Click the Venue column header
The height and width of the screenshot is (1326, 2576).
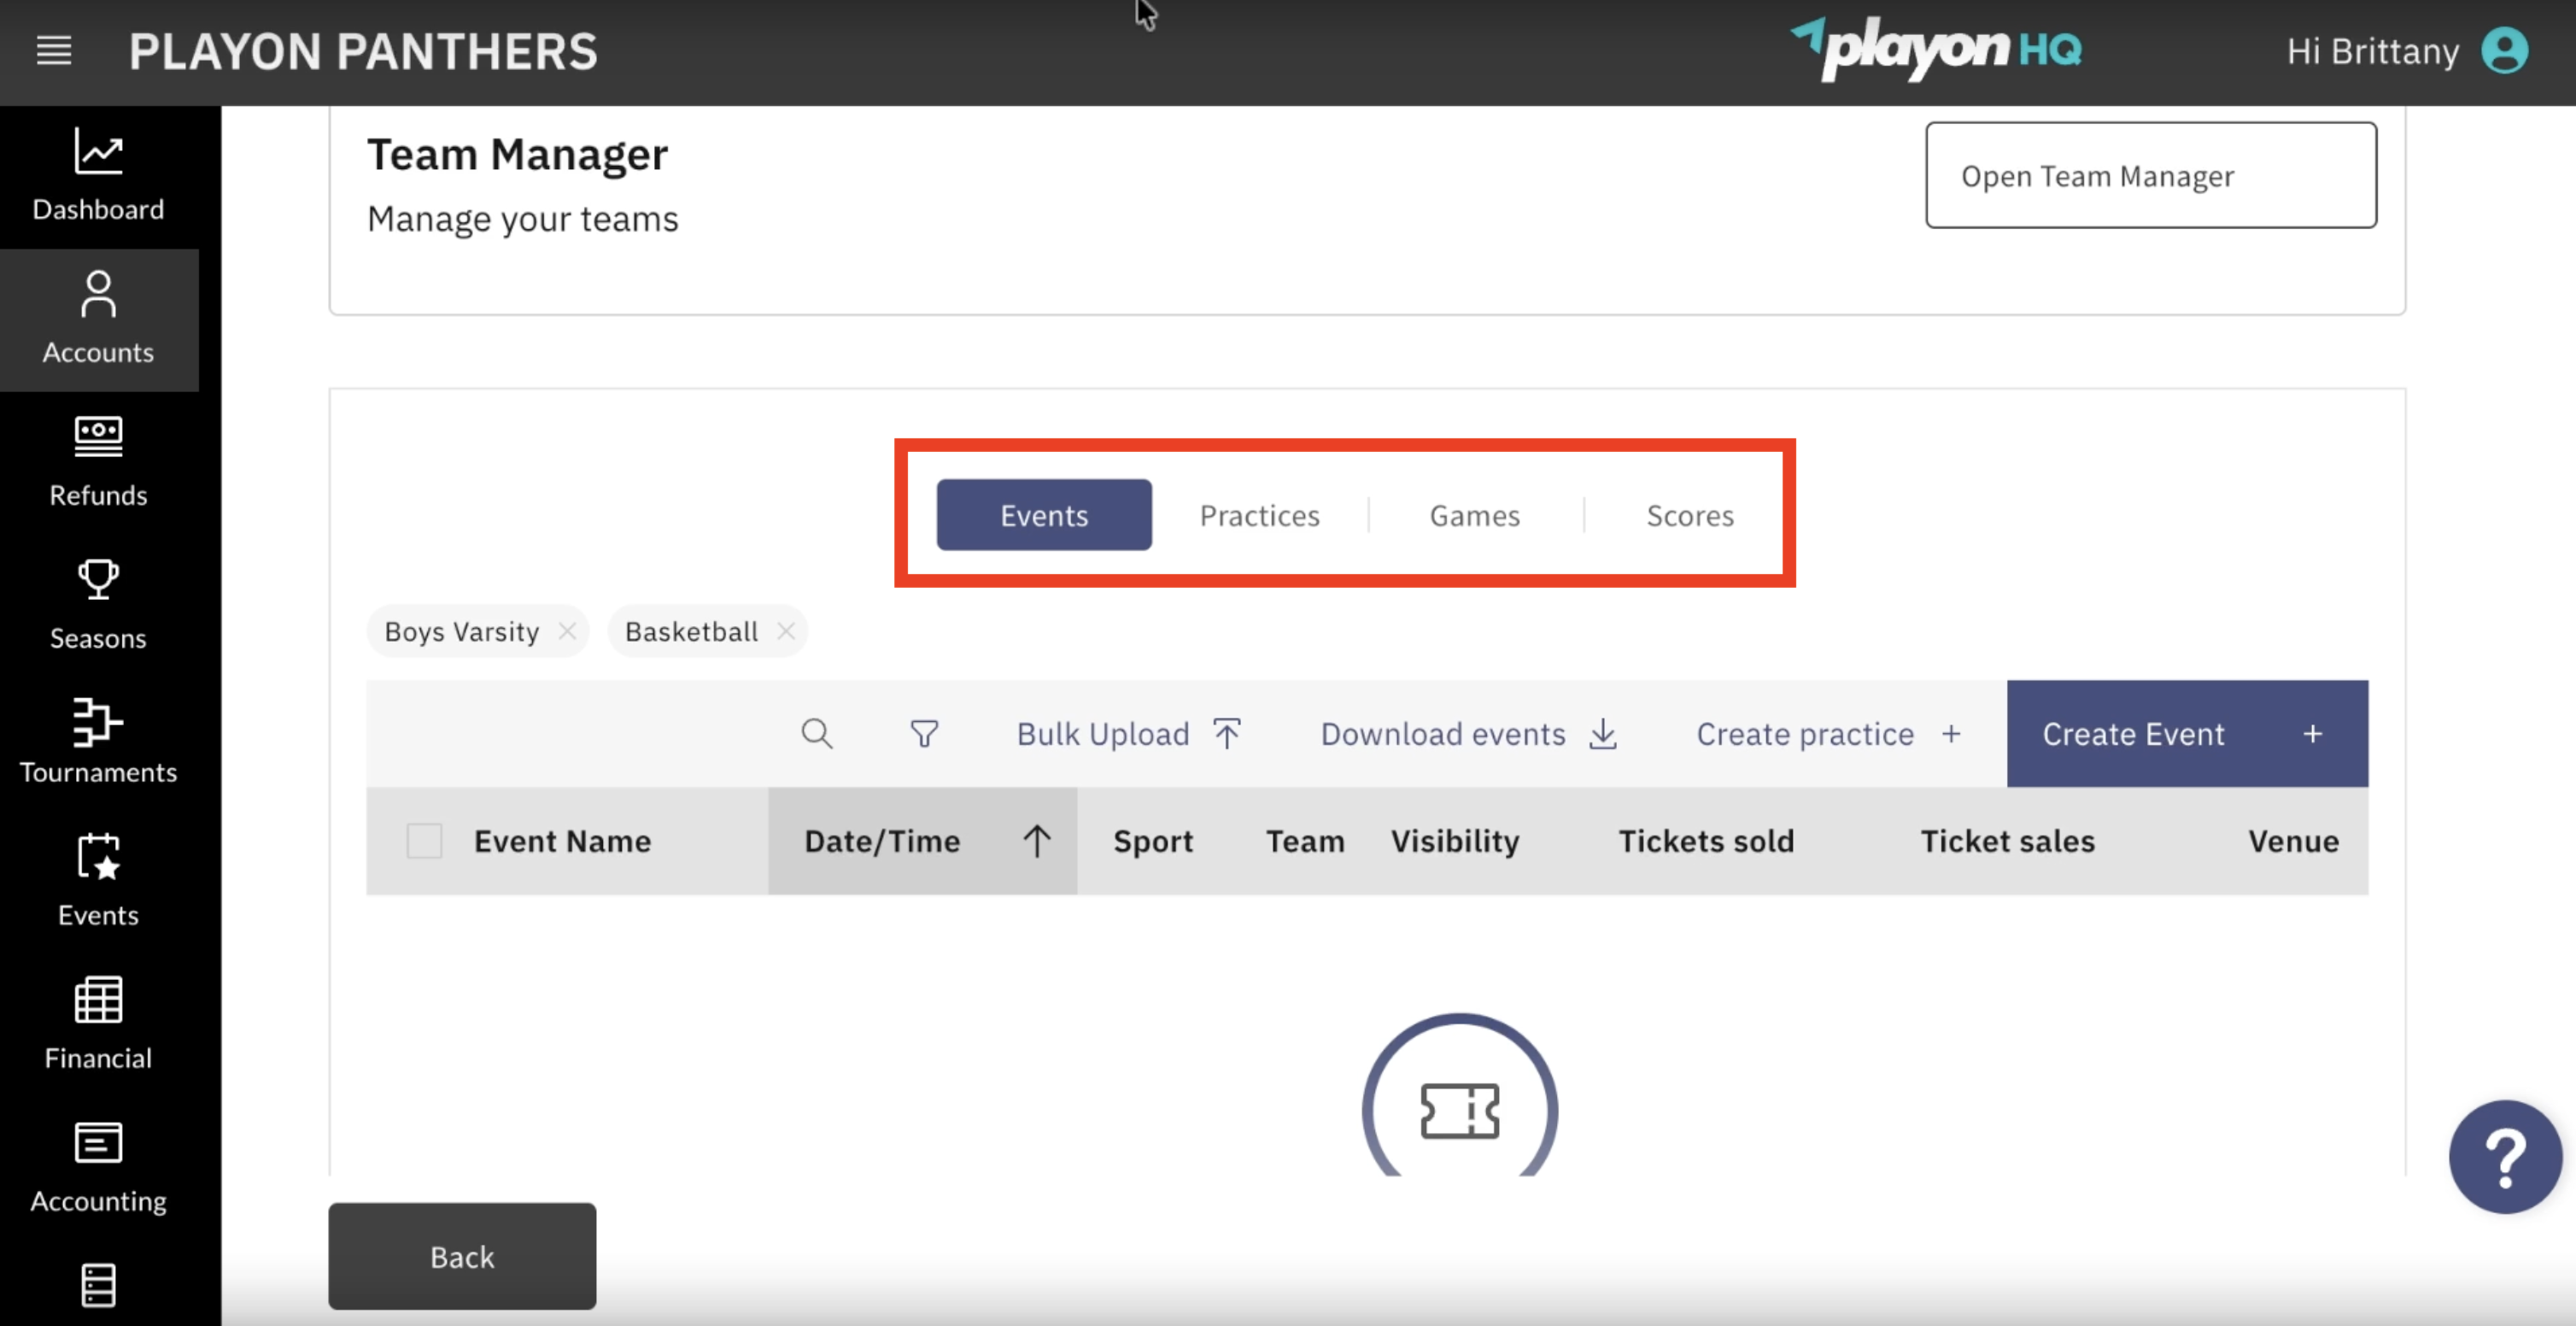coord(2293,841)
